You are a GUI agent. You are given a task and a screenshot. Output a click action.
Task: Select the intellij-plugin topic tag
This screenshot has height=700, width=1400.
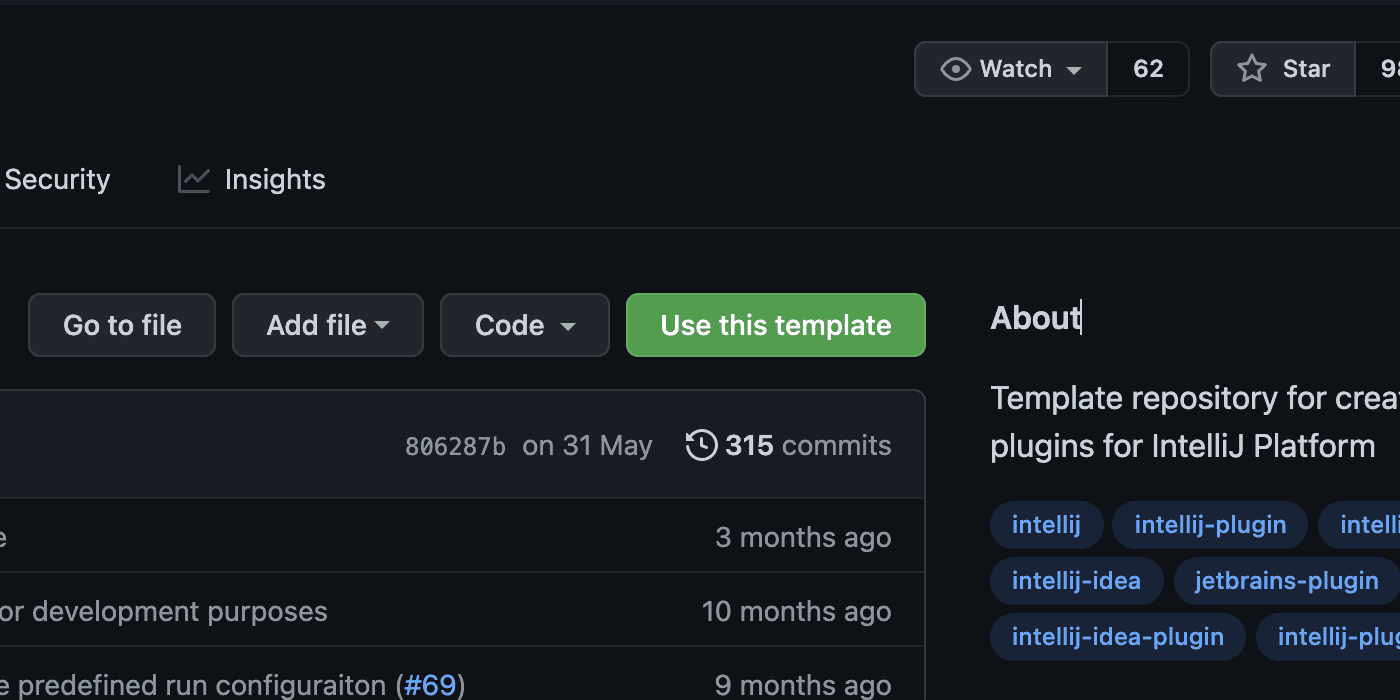click(1209, 524)
